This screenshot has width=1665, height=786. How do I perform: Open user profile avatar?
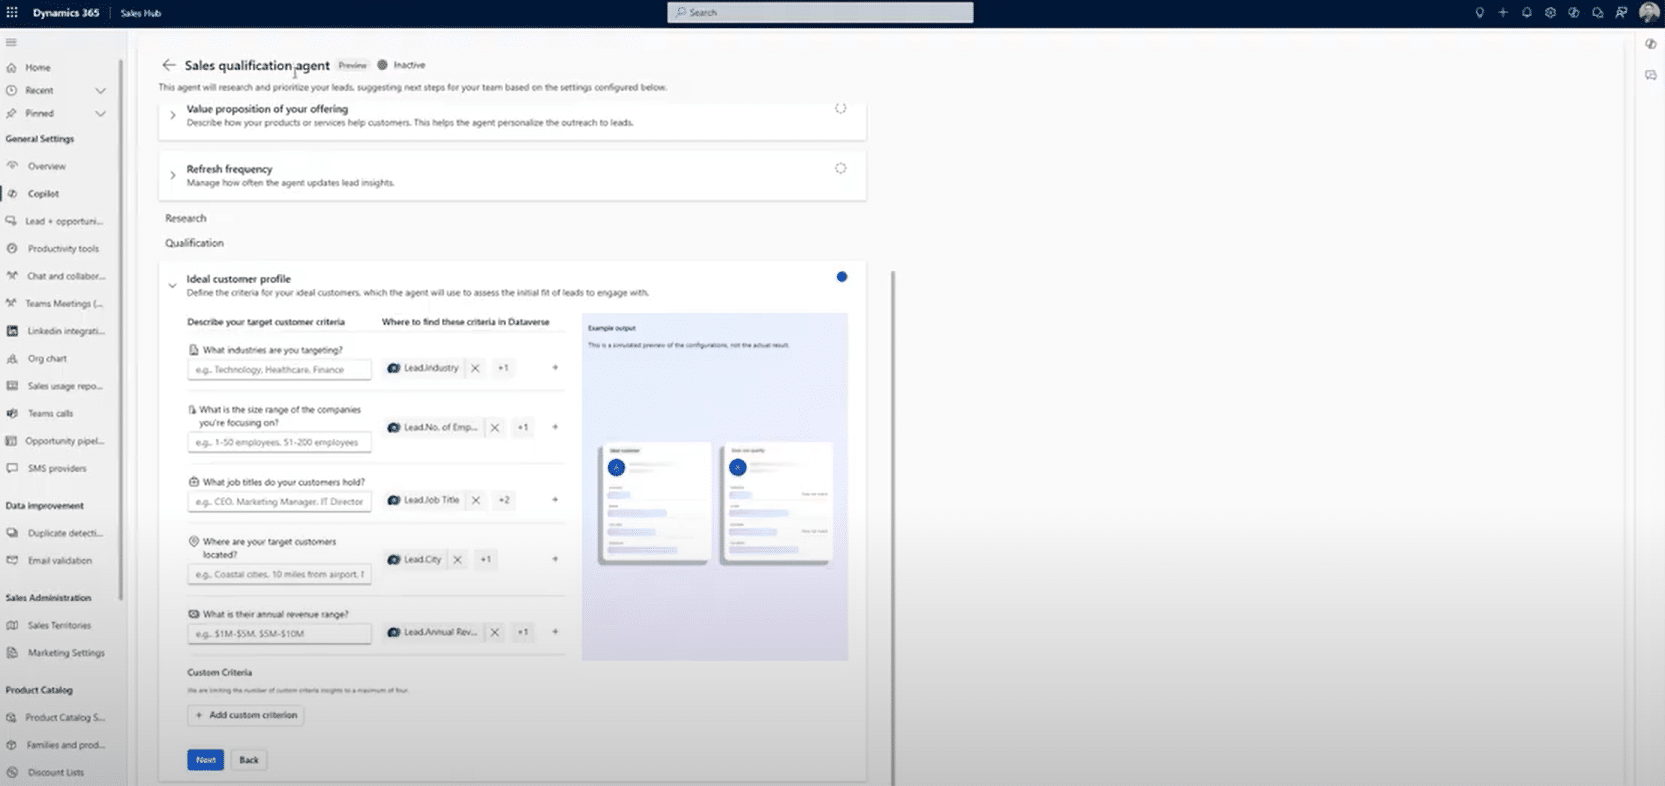(x=1648, y=13)
